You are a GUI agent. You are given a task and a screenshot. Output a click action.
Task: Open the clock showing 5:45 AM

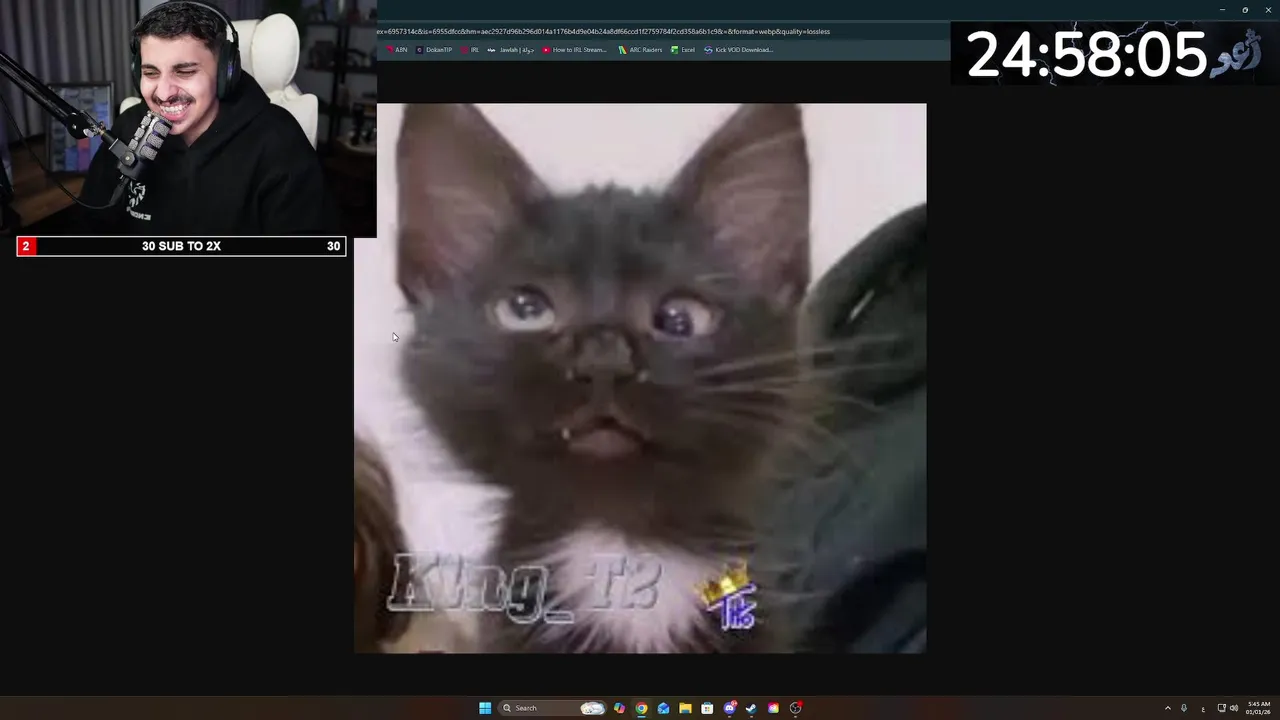[1258, 708]
